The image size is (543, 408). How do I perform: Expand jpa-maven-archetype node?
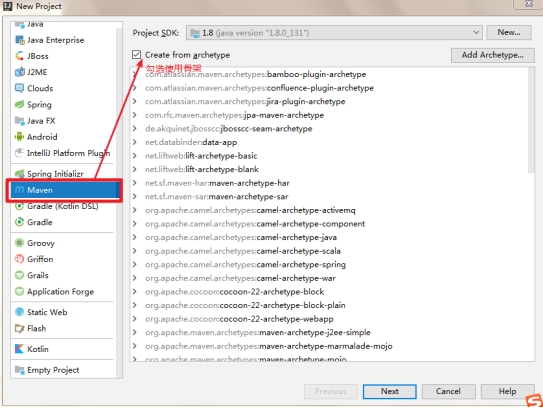[x=134, y=115]
